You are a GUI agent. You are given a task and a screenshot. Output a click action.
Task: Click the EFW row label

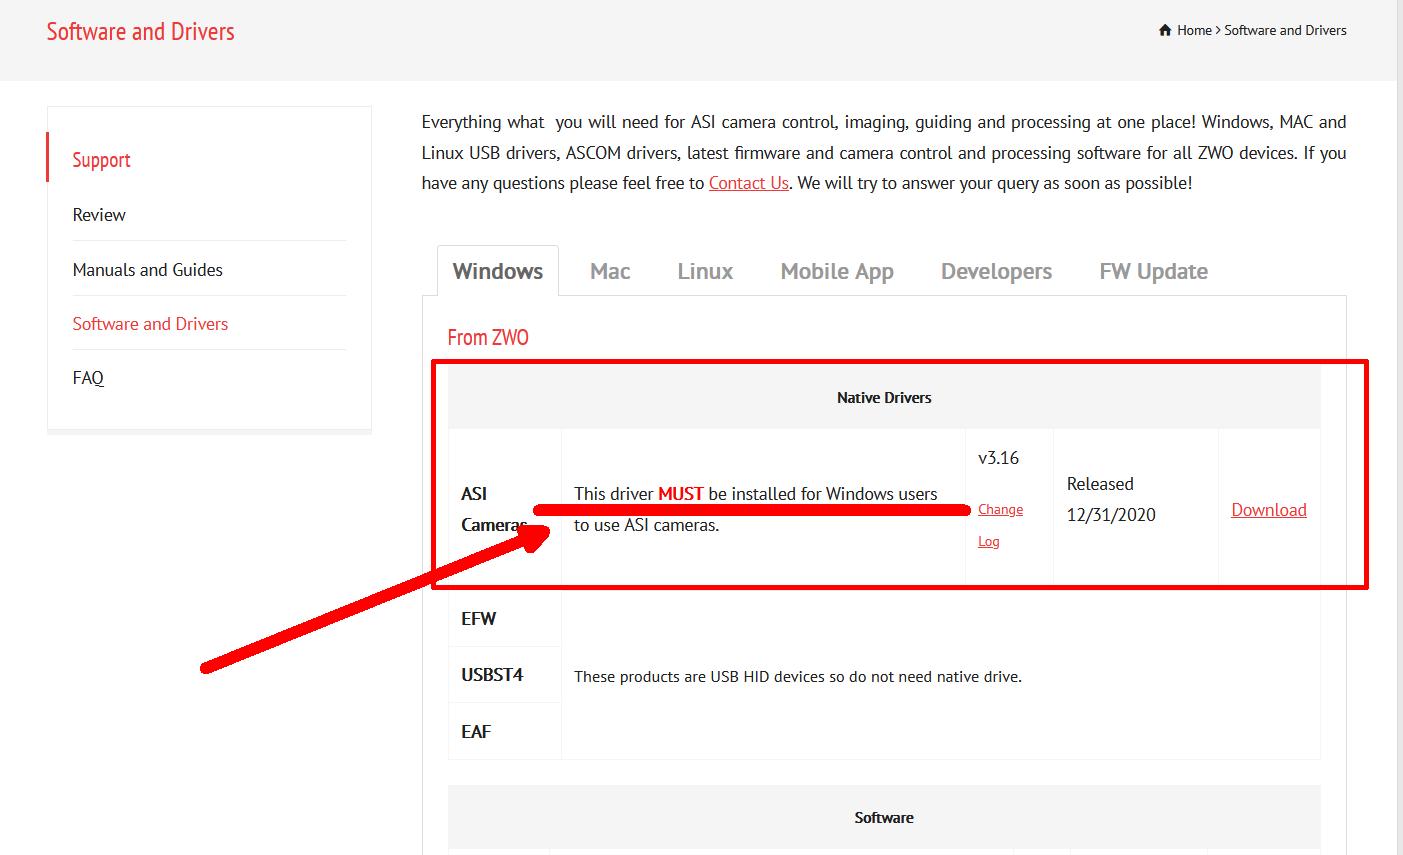point(479,618)
